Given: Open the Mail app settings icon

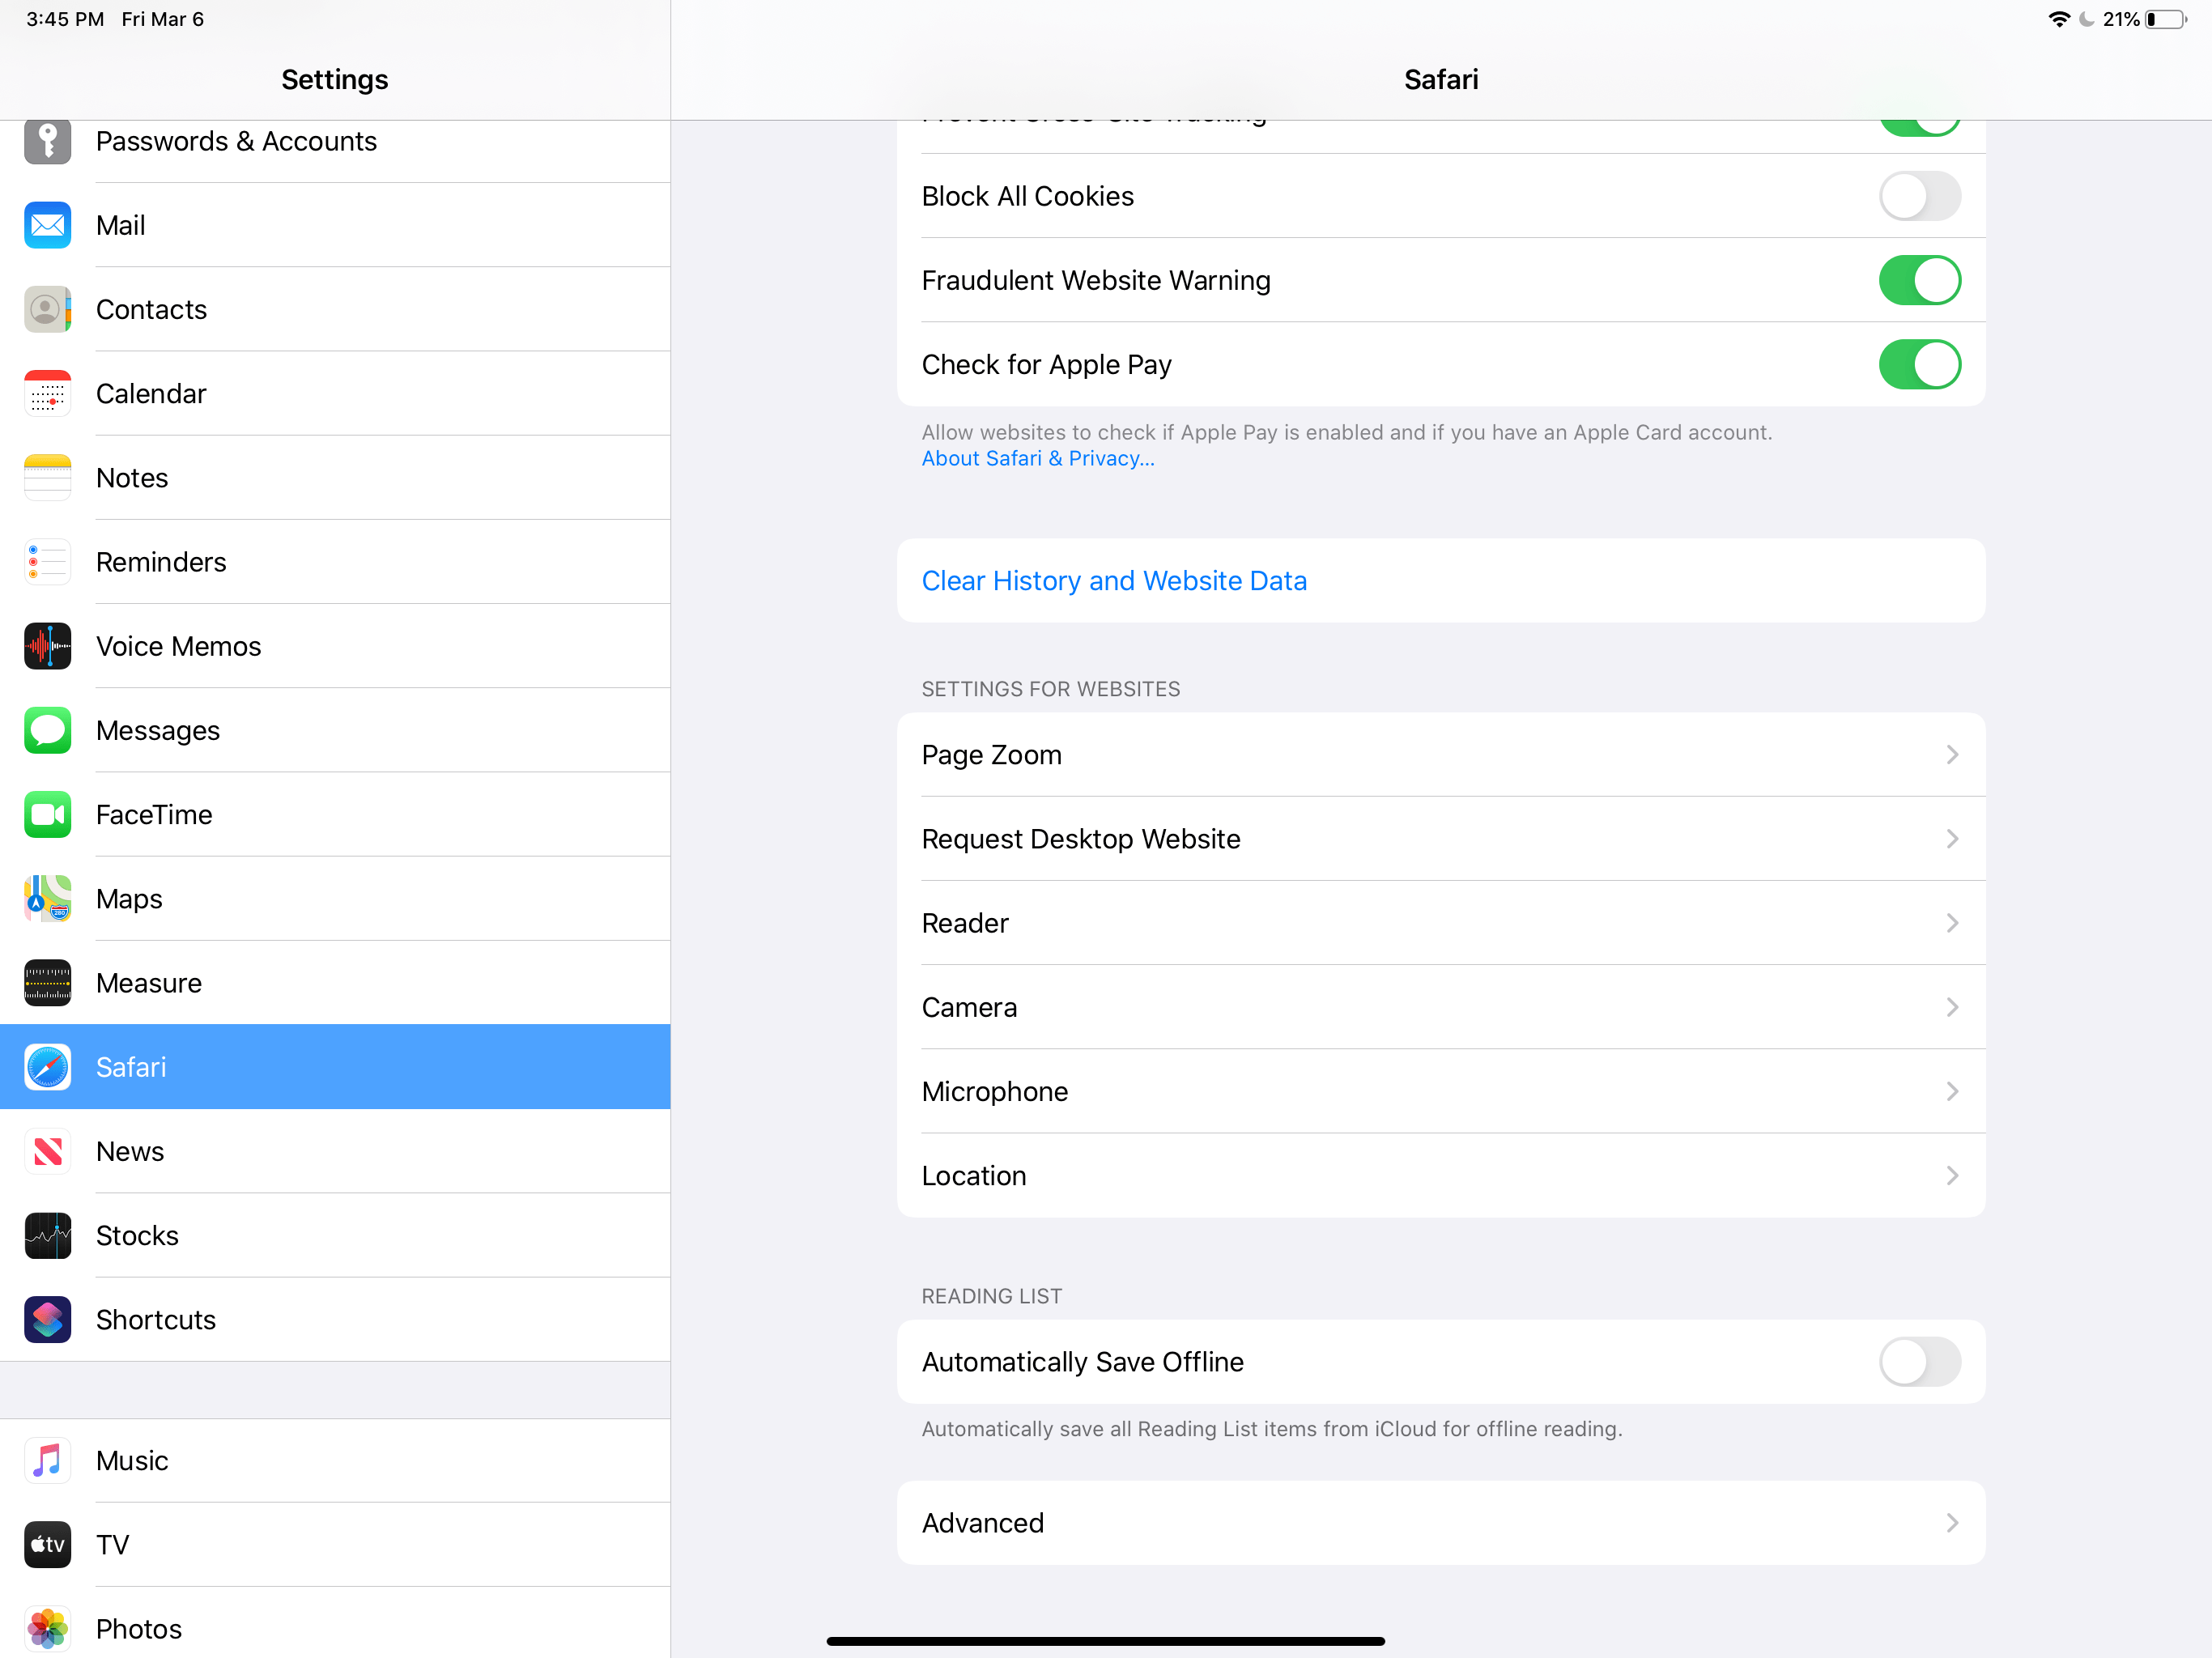Looking at the screenshot, I should pos(47,225).
